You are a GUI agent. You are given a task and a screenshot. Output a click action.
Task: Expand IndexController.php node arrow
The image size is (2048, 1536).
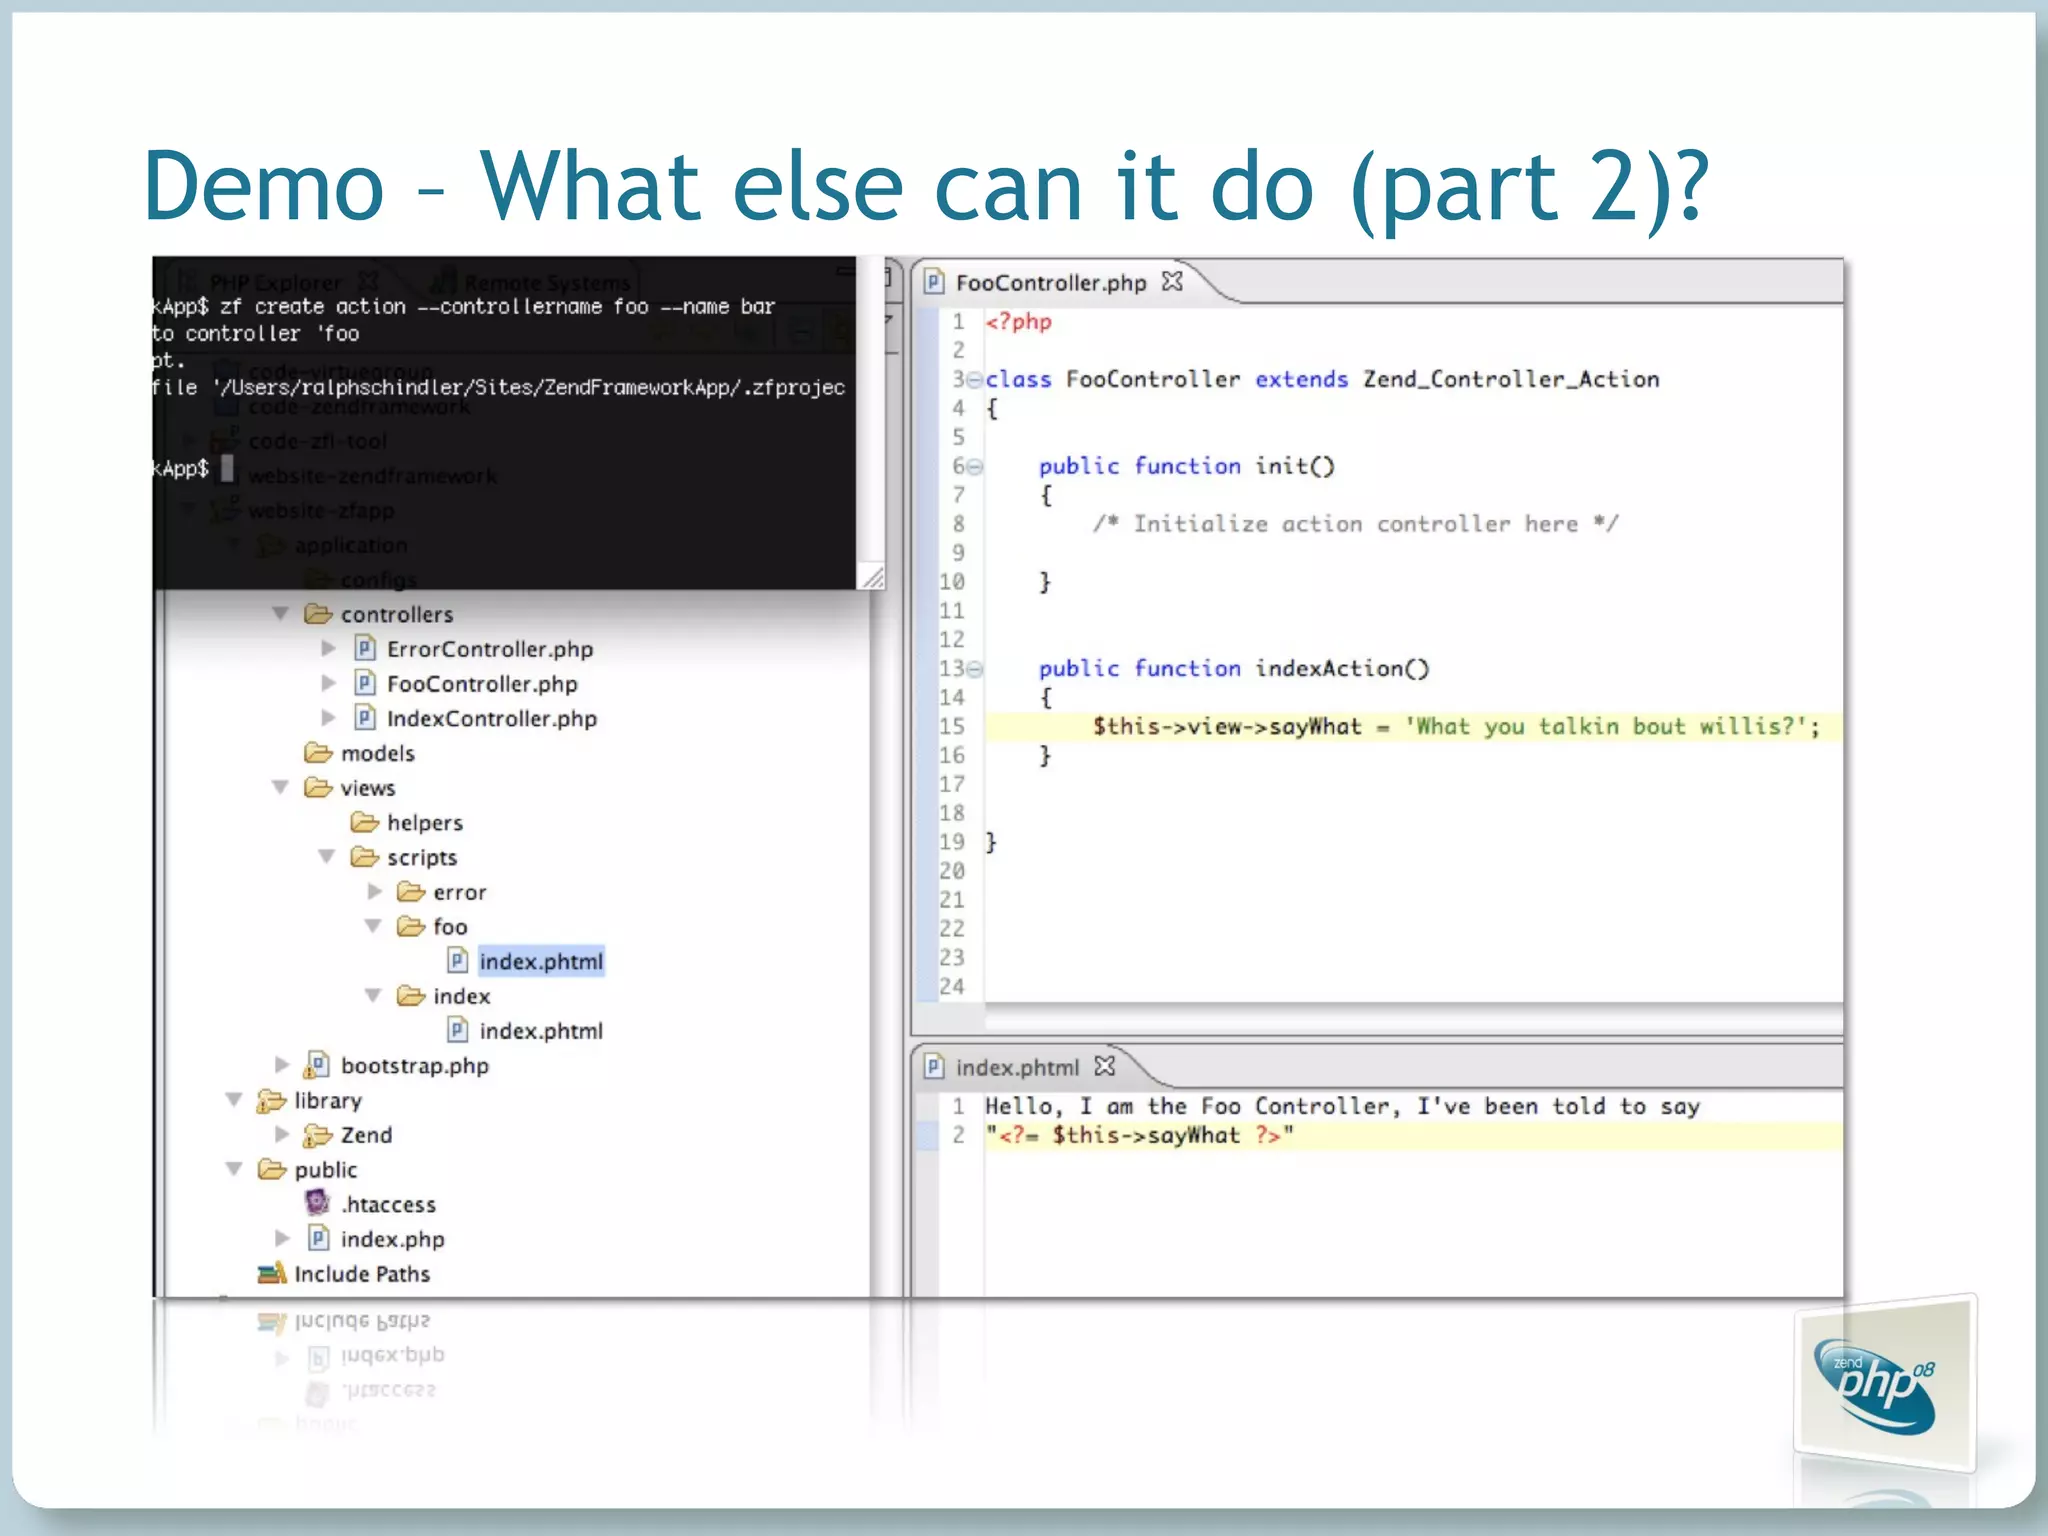coord(328,718)
